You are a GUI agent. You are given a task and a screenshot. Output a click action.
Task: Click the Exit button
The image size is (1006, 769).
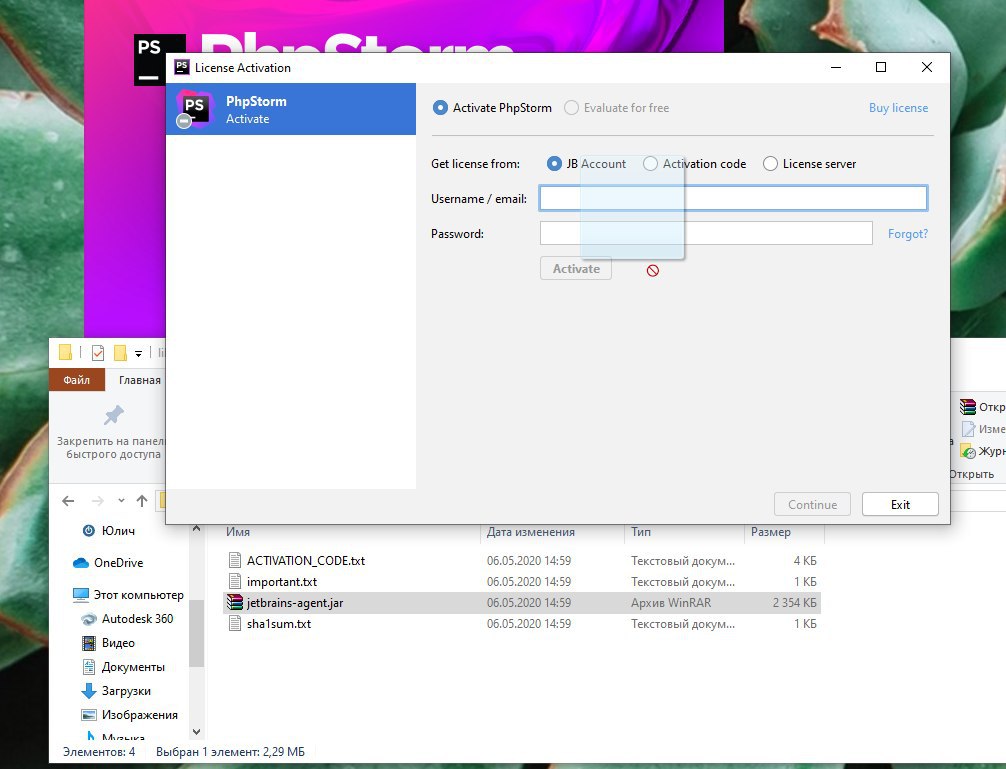900,504
